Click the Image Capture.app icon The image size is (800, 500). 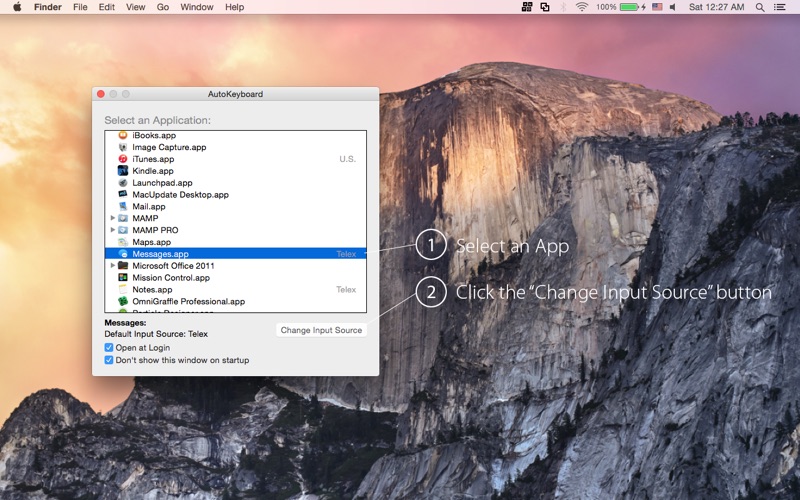123,147
